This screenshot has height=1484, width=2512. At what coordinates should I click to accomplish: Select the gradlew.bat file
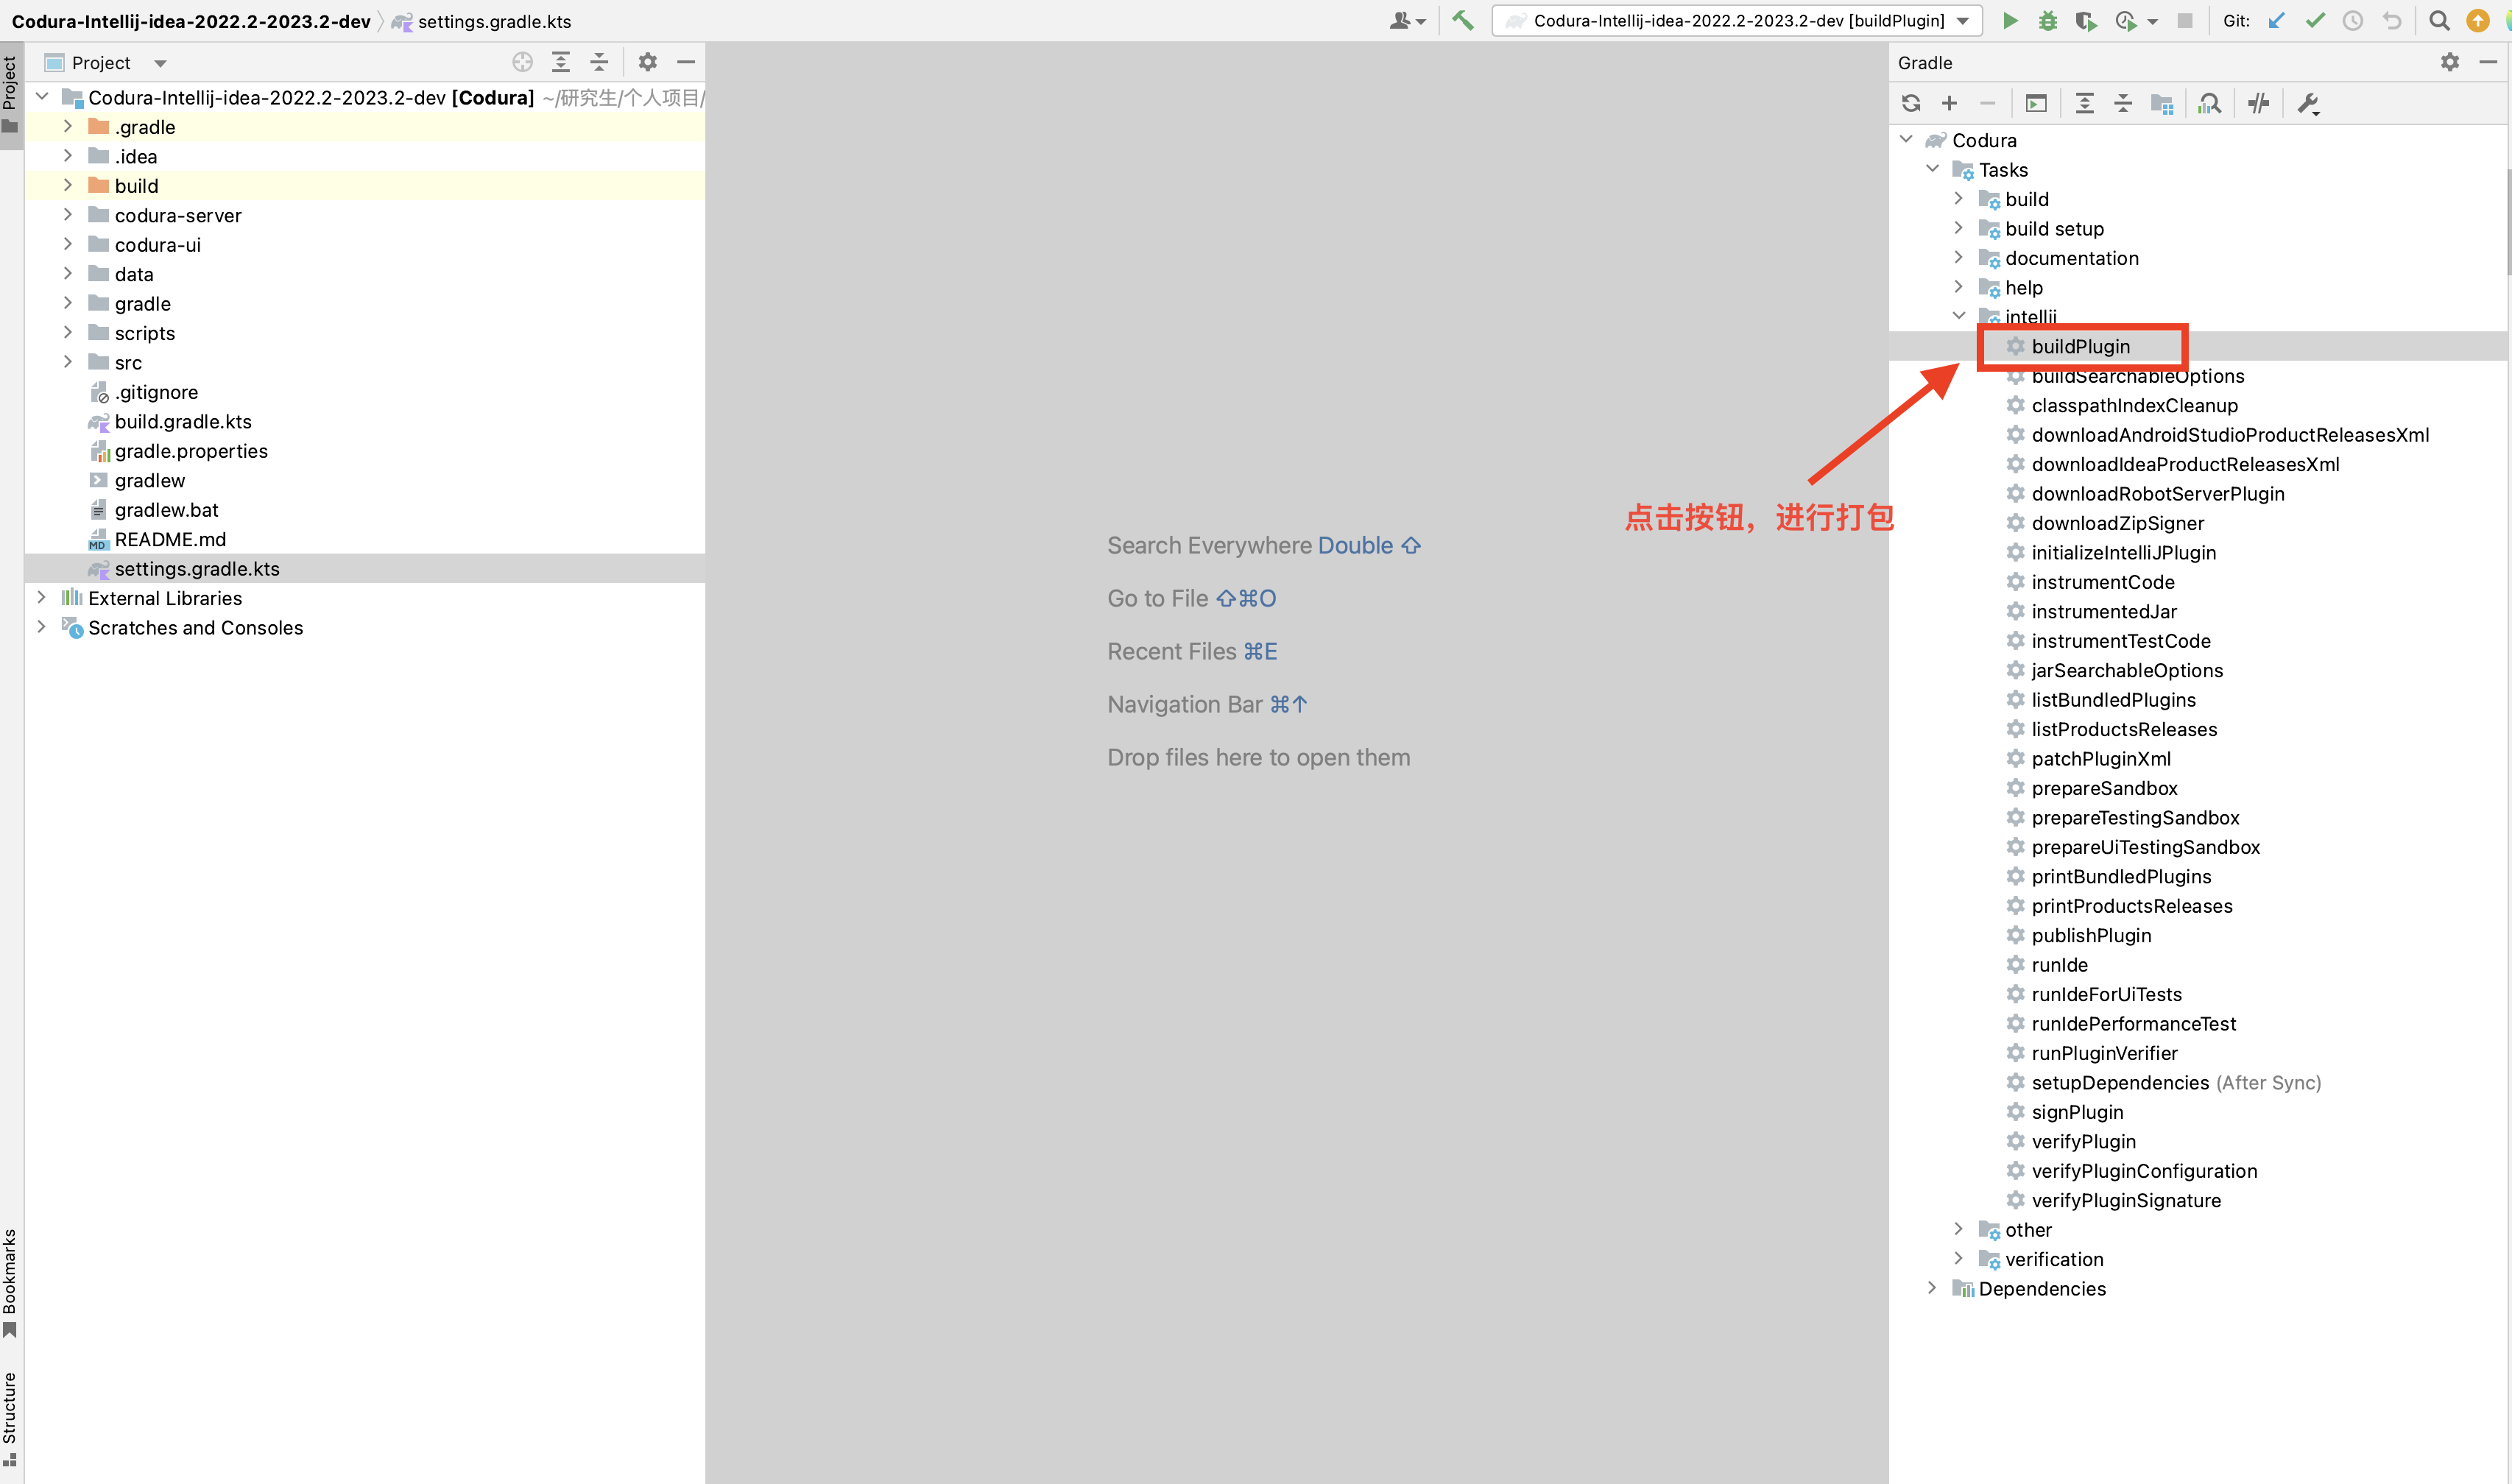click(x=166, y=509)
